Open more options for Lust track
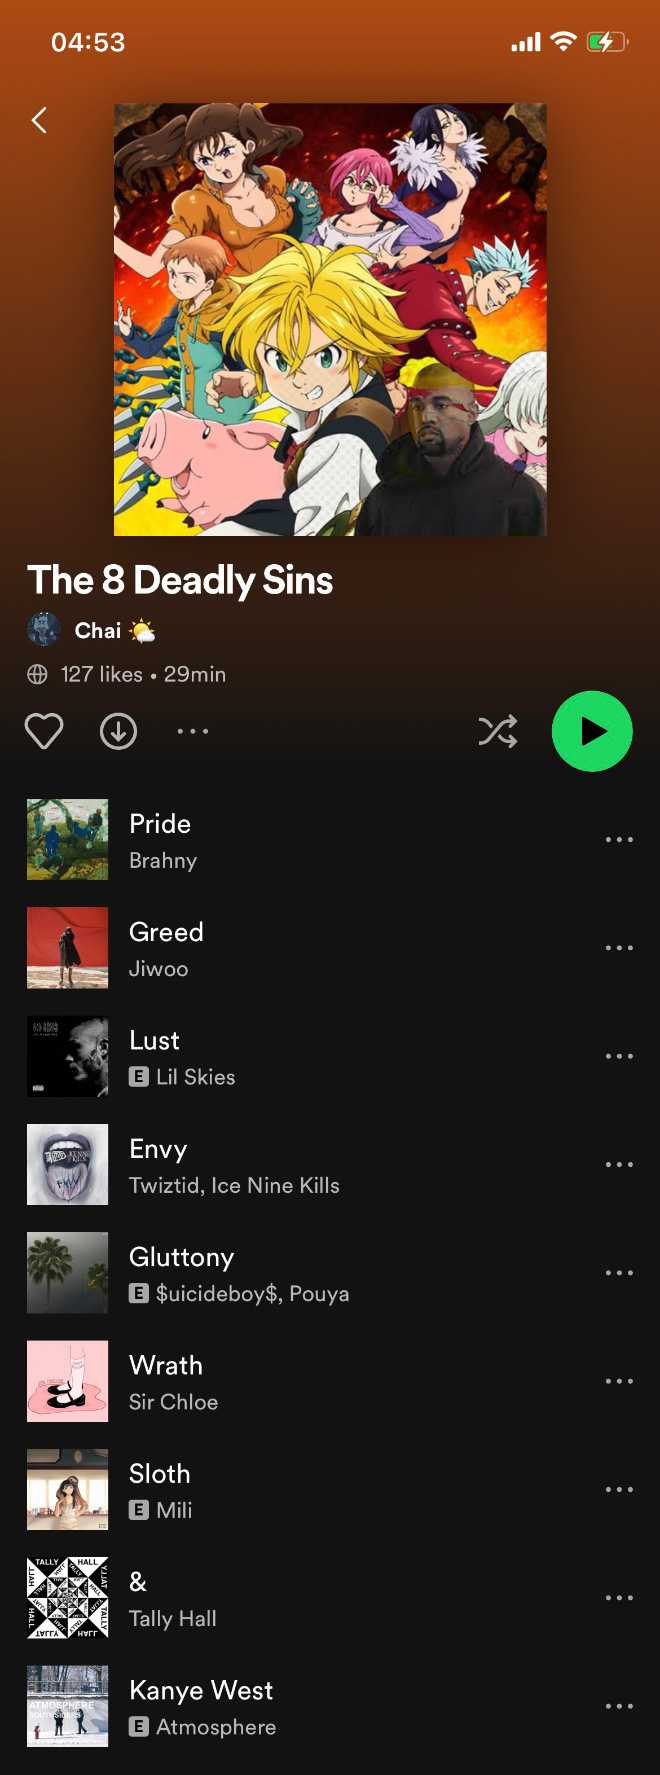Viewport: 660px width, 1775px height. tap(619, 1056)
